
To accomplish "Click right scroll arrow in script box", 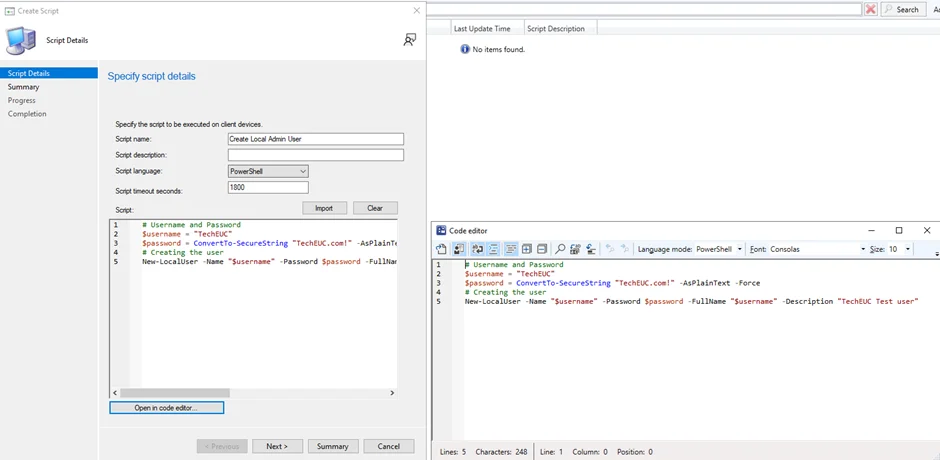I will coord(392,393).
